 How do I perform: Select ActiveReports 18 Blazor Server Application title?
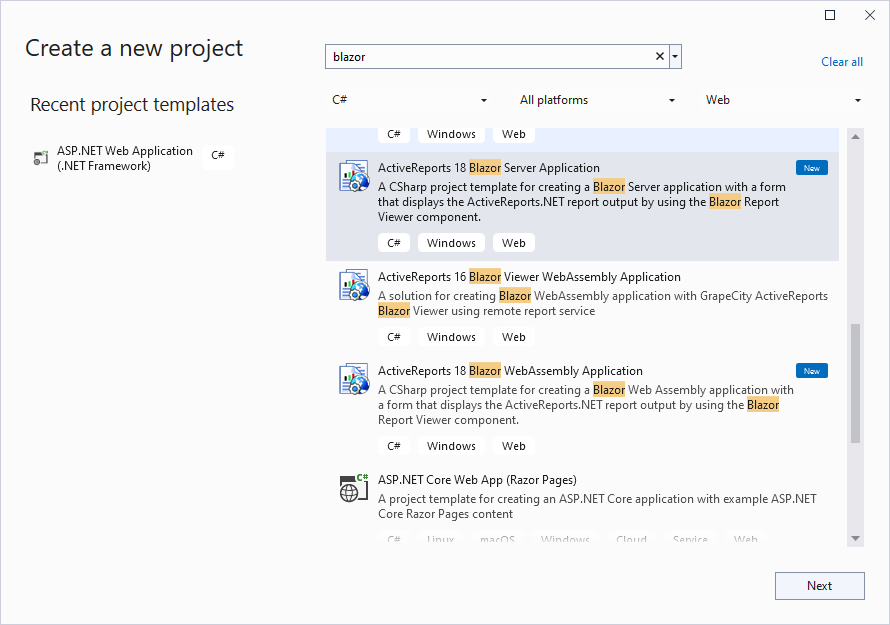pyautogui.click(x=489, y=168)
